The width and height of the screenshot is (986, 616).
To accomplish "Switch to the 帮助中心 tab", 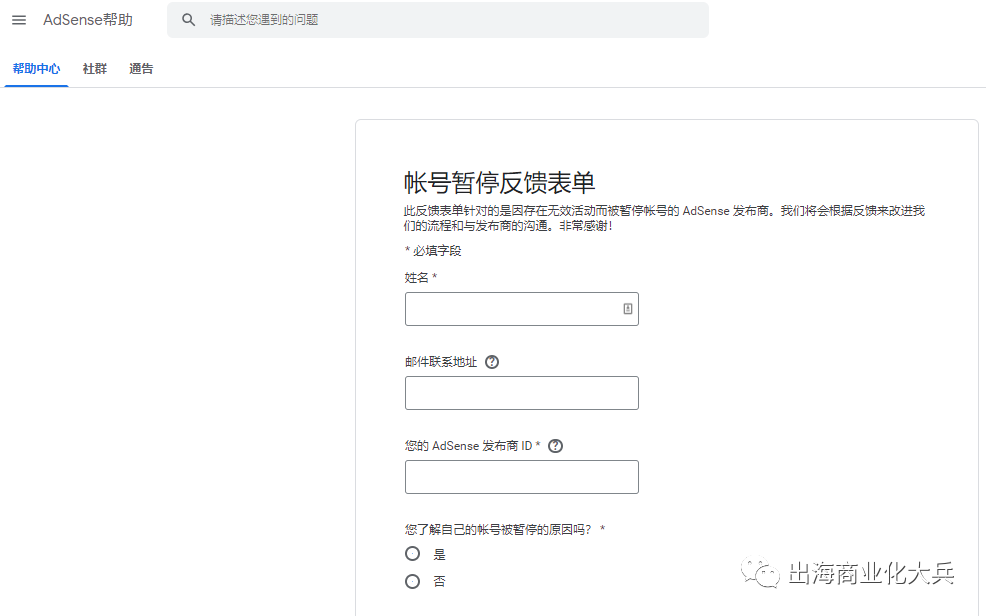I will coord(36,69).
